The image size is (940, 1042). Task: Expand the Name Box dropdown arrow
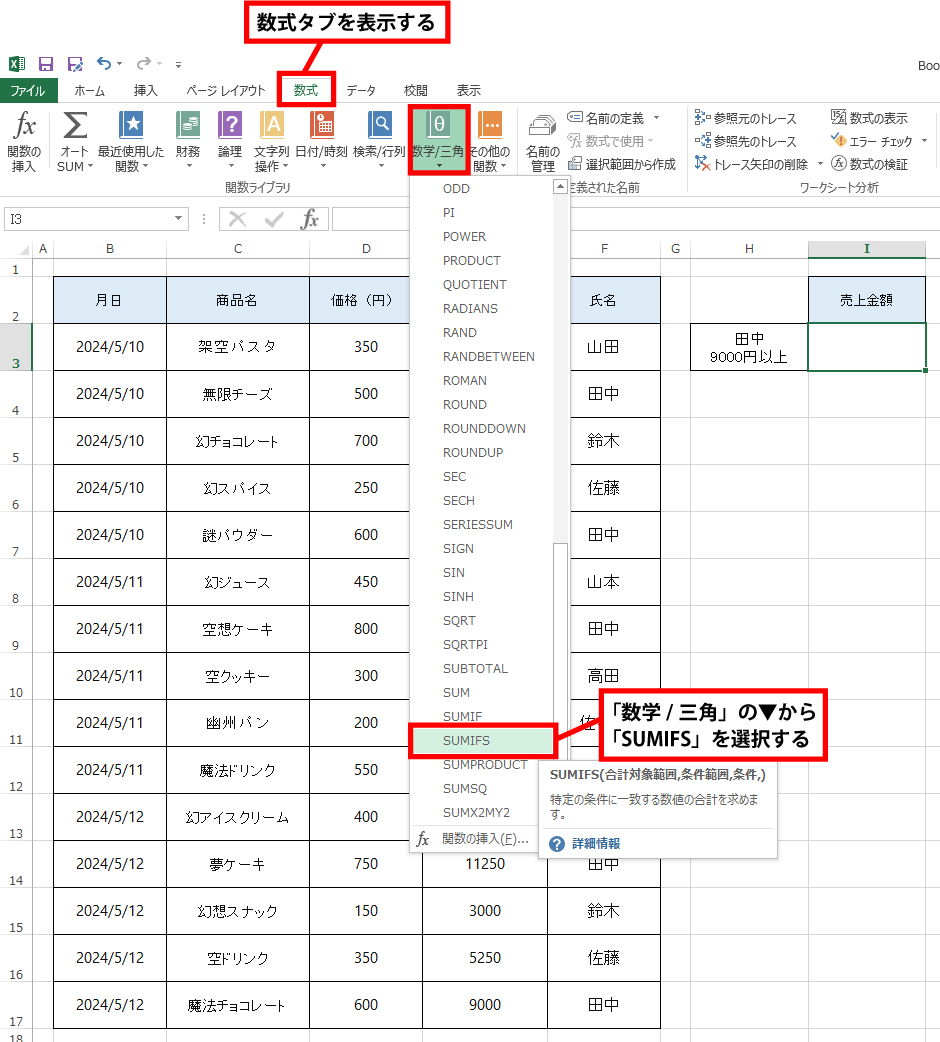(178, 219)
